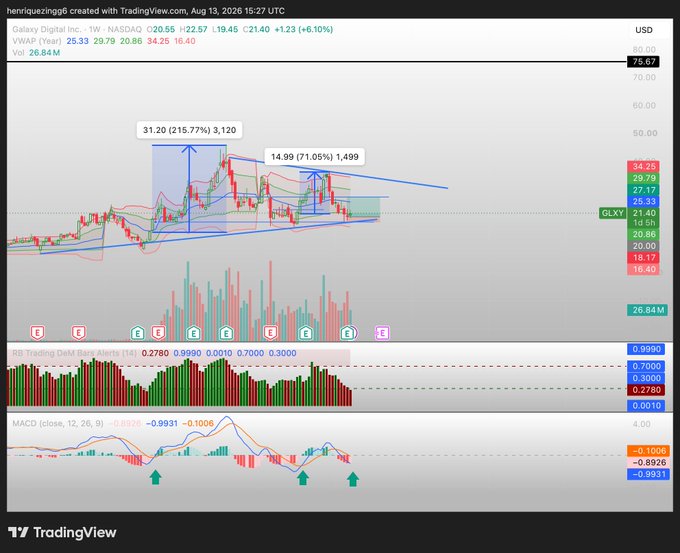This screenshot has width=680, height=553.
Task: Click the 80.00 price scale tick
Action: point(644,49)
